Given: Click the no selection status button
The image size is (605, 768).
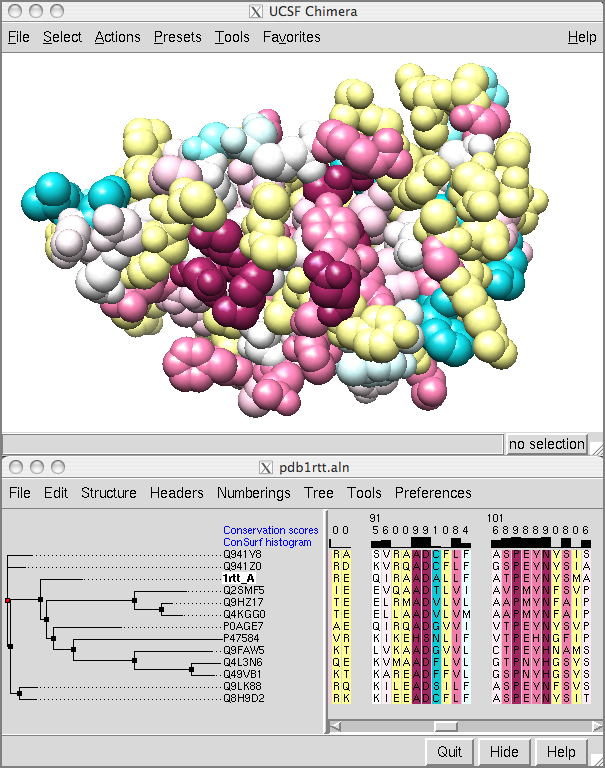Looking at the screenshot, I should click(546, 444).
